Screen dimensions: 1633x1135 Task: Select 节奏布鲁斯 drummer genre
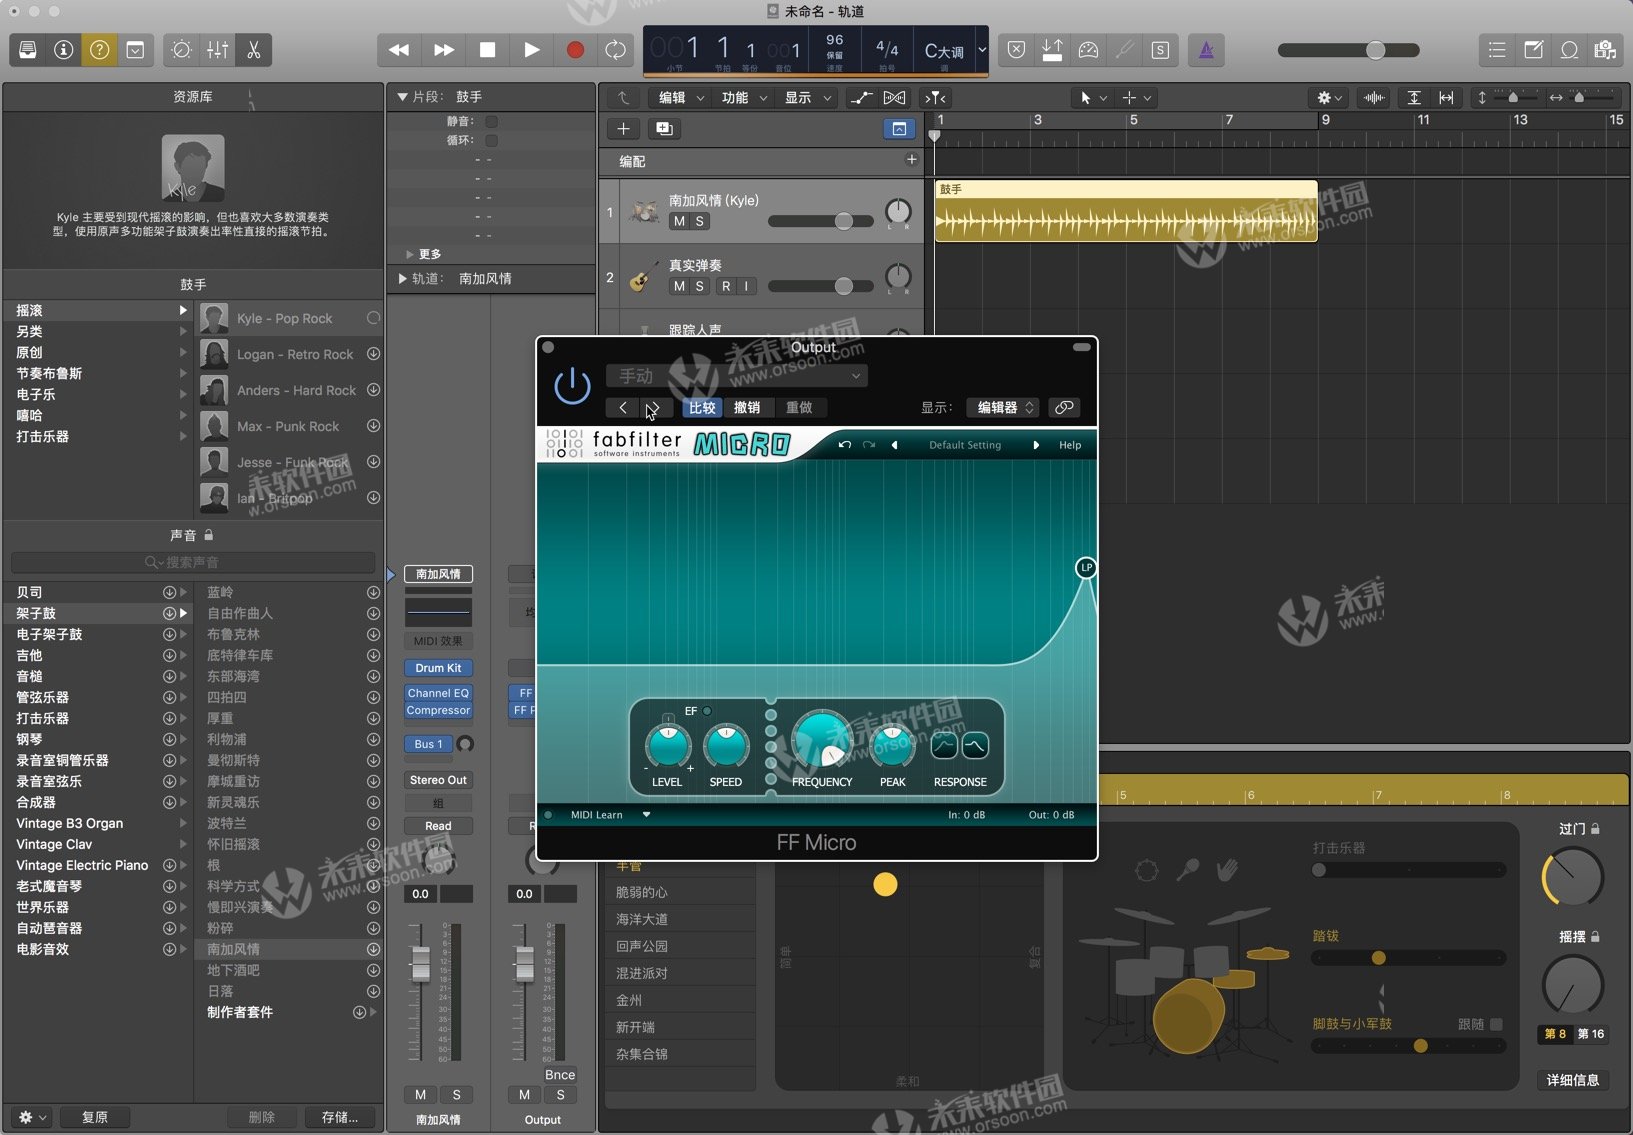point(97,373)
